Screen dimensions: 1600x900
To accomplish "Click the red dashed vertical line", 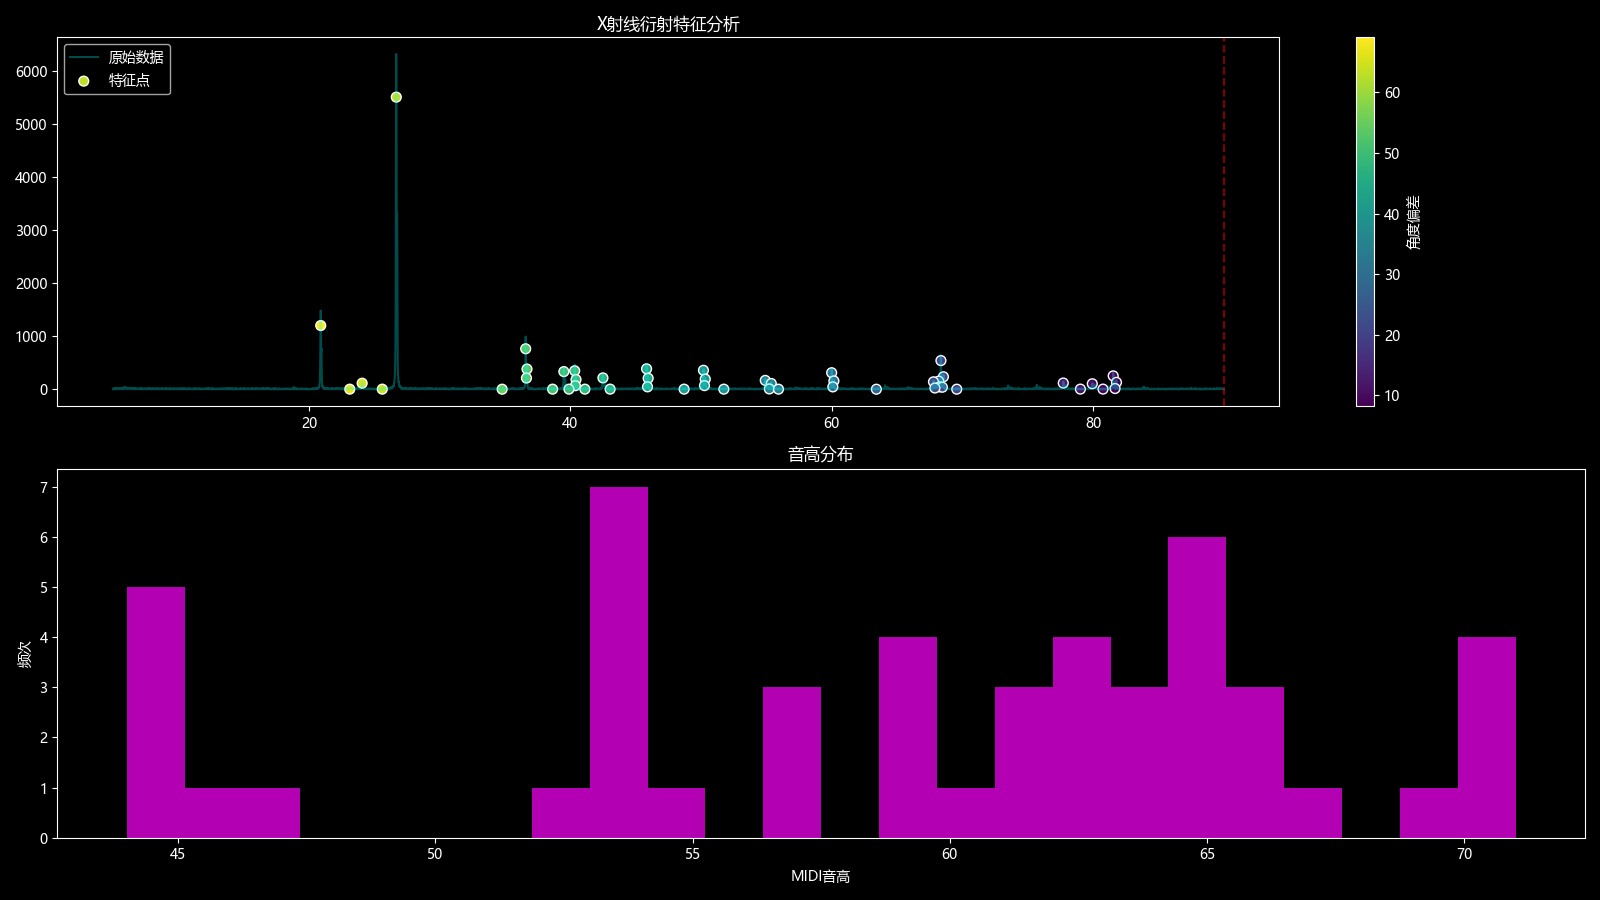I will coord(1224,222).
